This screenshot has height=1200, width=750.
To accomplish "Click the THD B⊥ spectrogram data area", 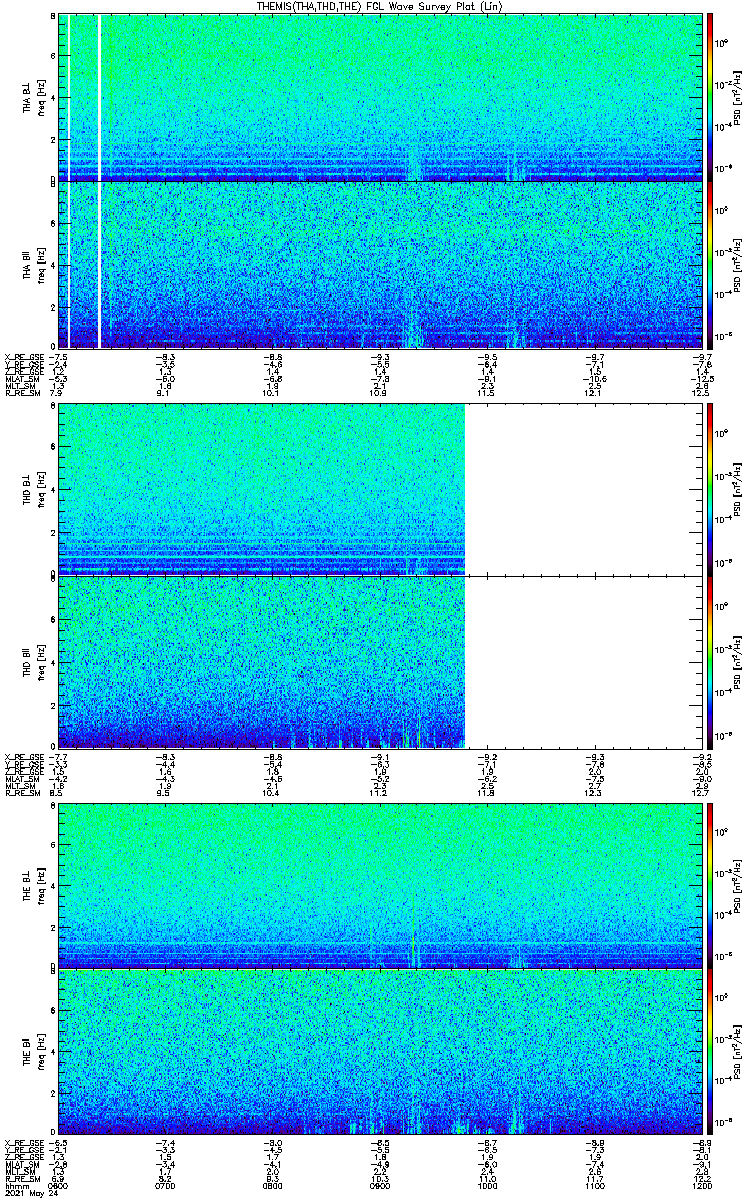I will (262, 489).
